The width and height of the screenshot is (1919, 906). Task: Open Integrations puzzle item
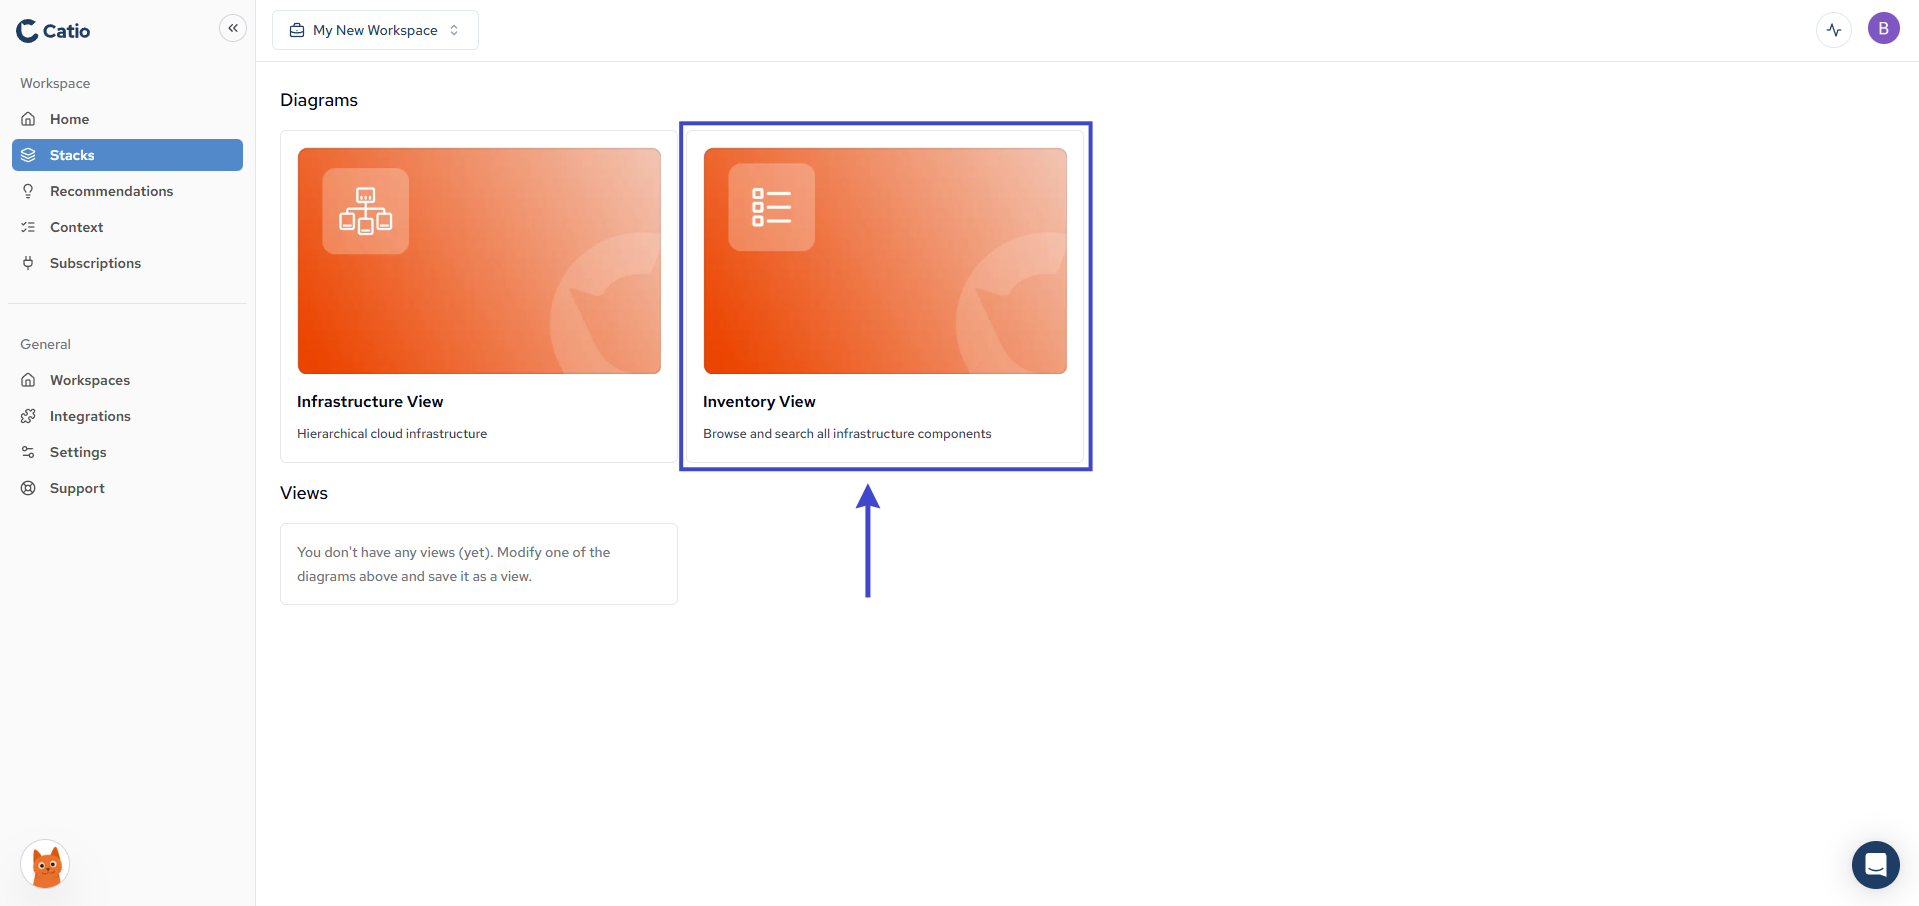tap(90, 416)
